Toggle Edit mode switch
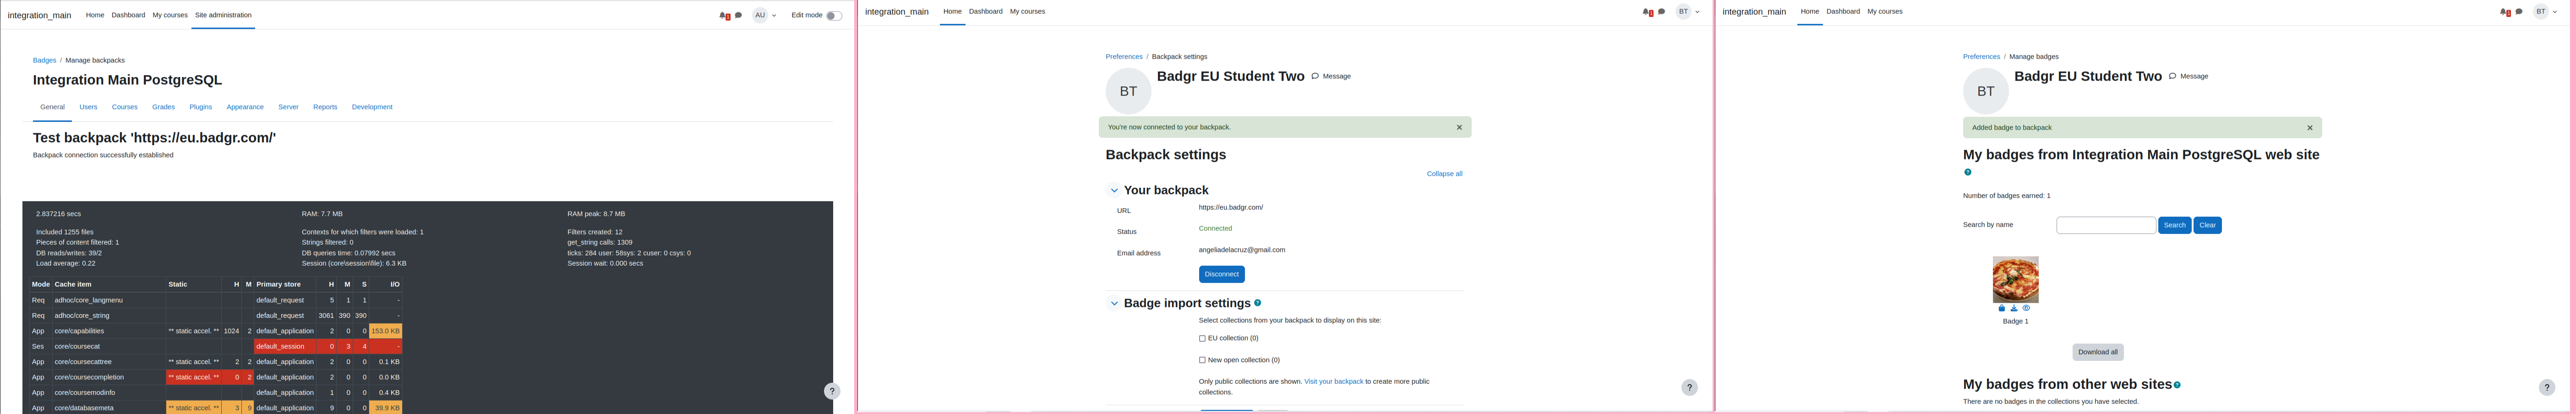Screen dimensions: 2576x414 click(x=833, y=15)
